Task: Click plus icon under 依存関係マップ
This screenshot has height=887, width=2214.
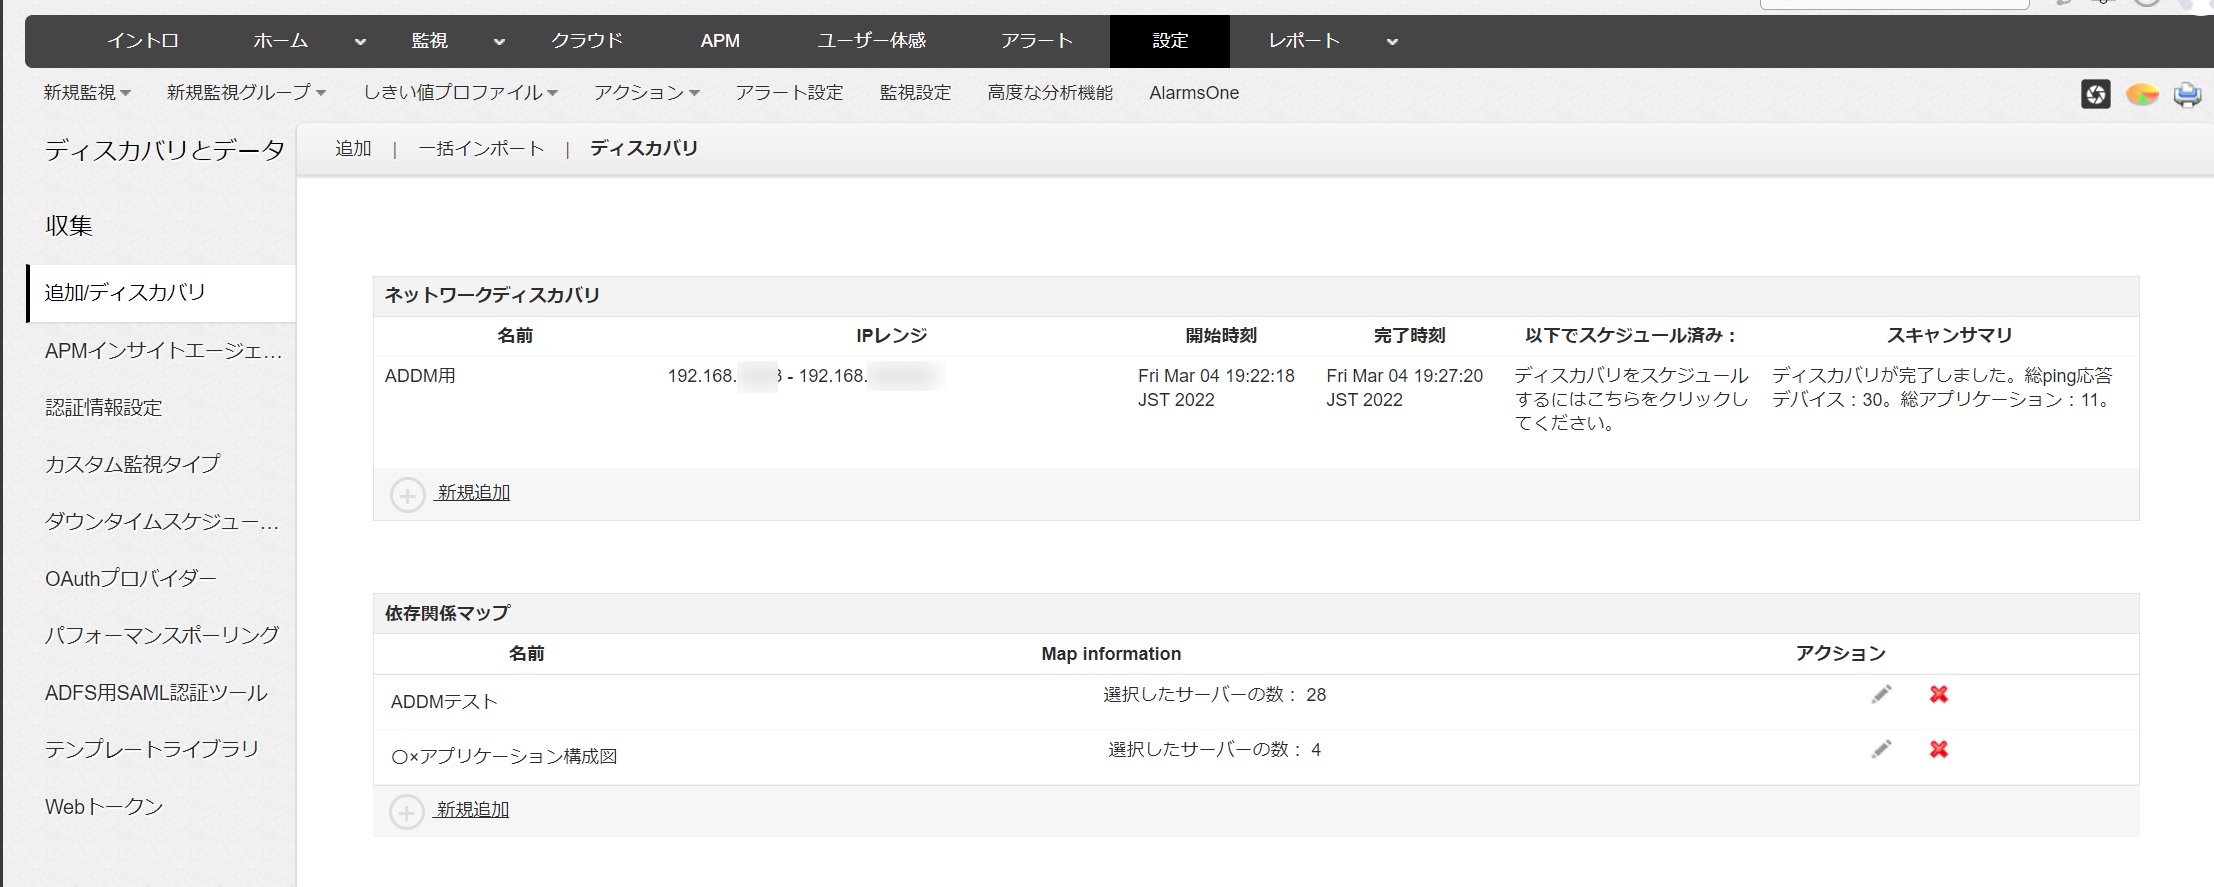Action: 406,811
